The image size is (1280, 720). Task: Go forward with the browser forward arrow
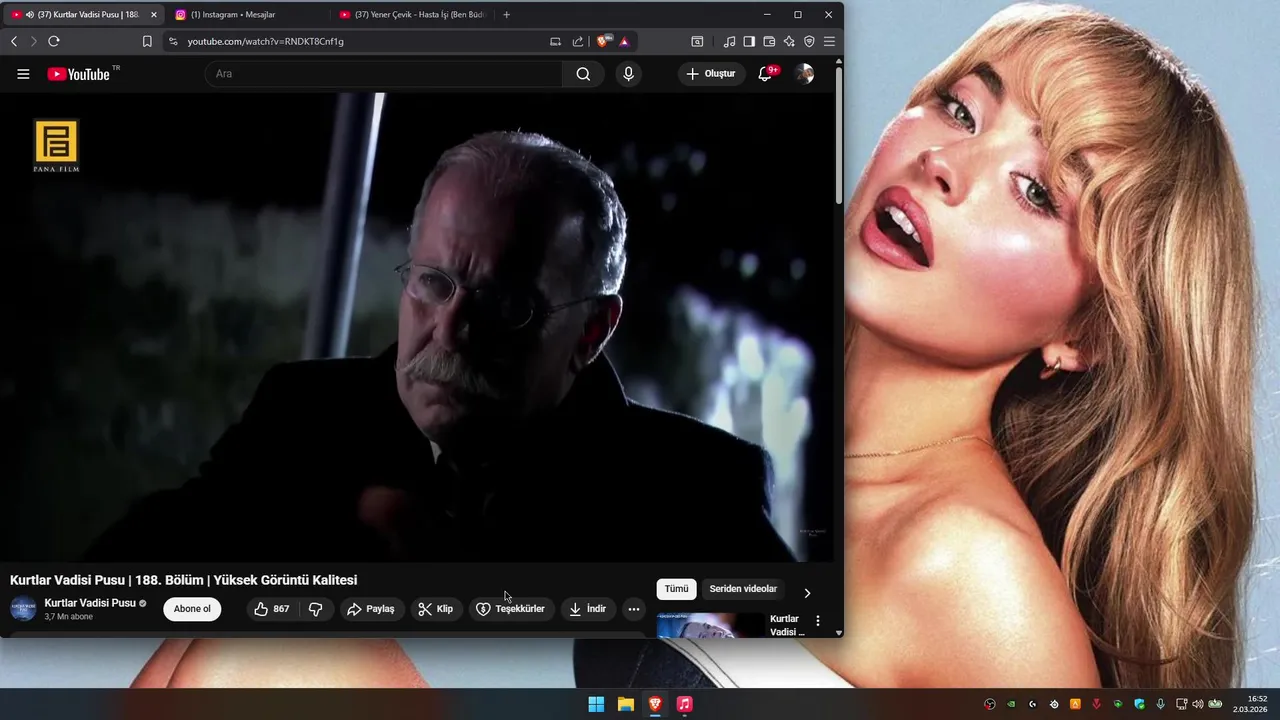pyautogui.click(x=33, y=41)
